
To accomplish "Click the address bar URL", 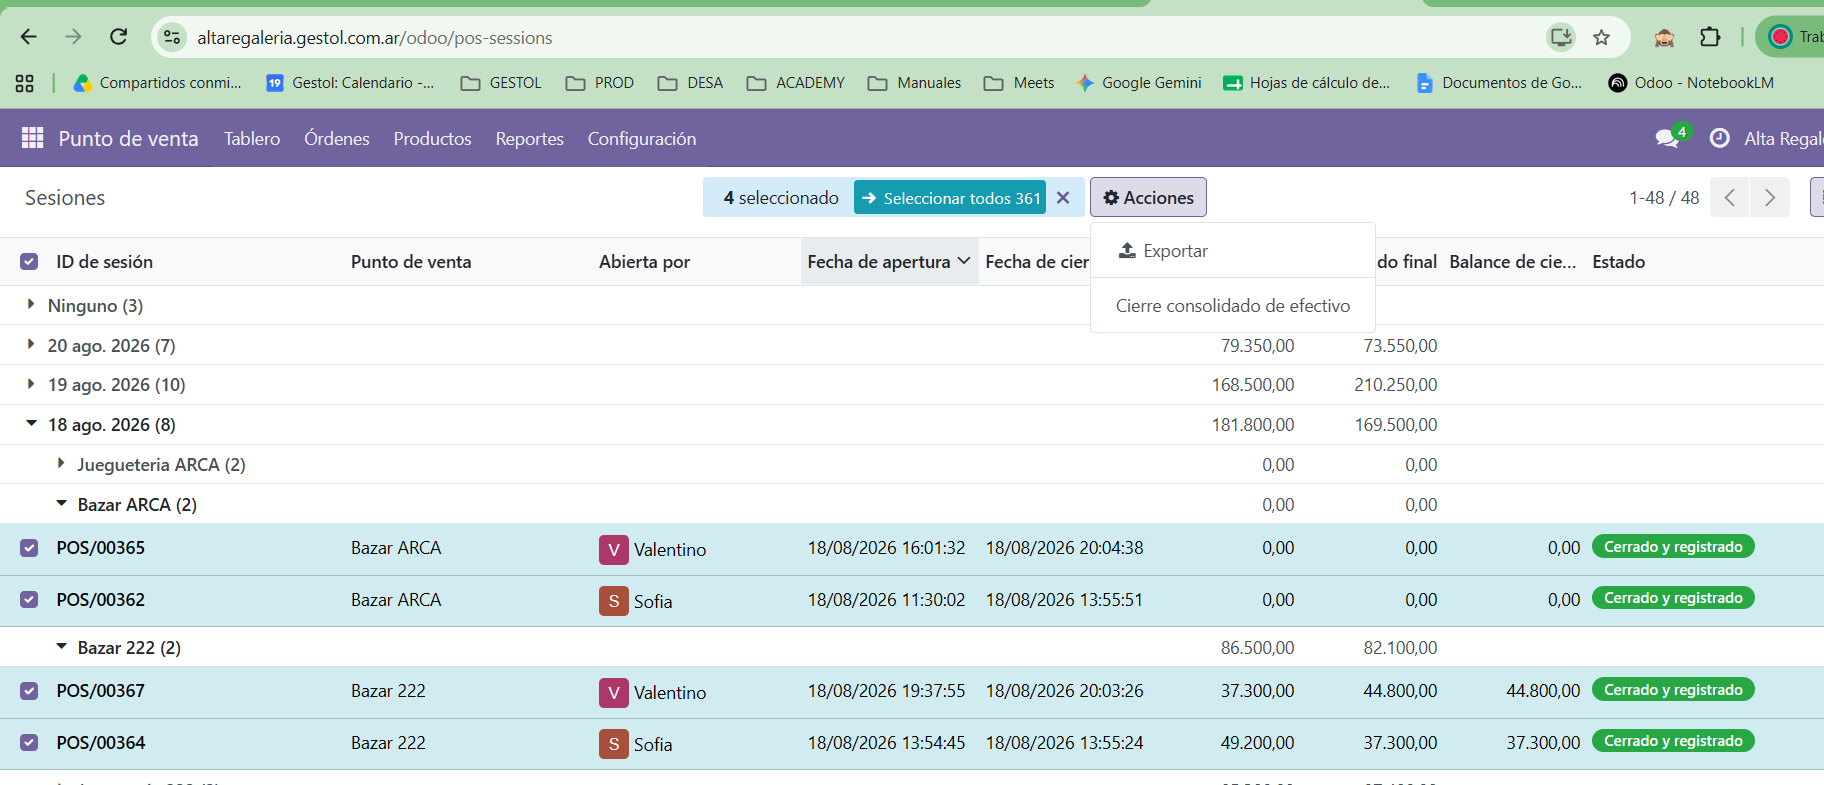I will coord(375,38).
